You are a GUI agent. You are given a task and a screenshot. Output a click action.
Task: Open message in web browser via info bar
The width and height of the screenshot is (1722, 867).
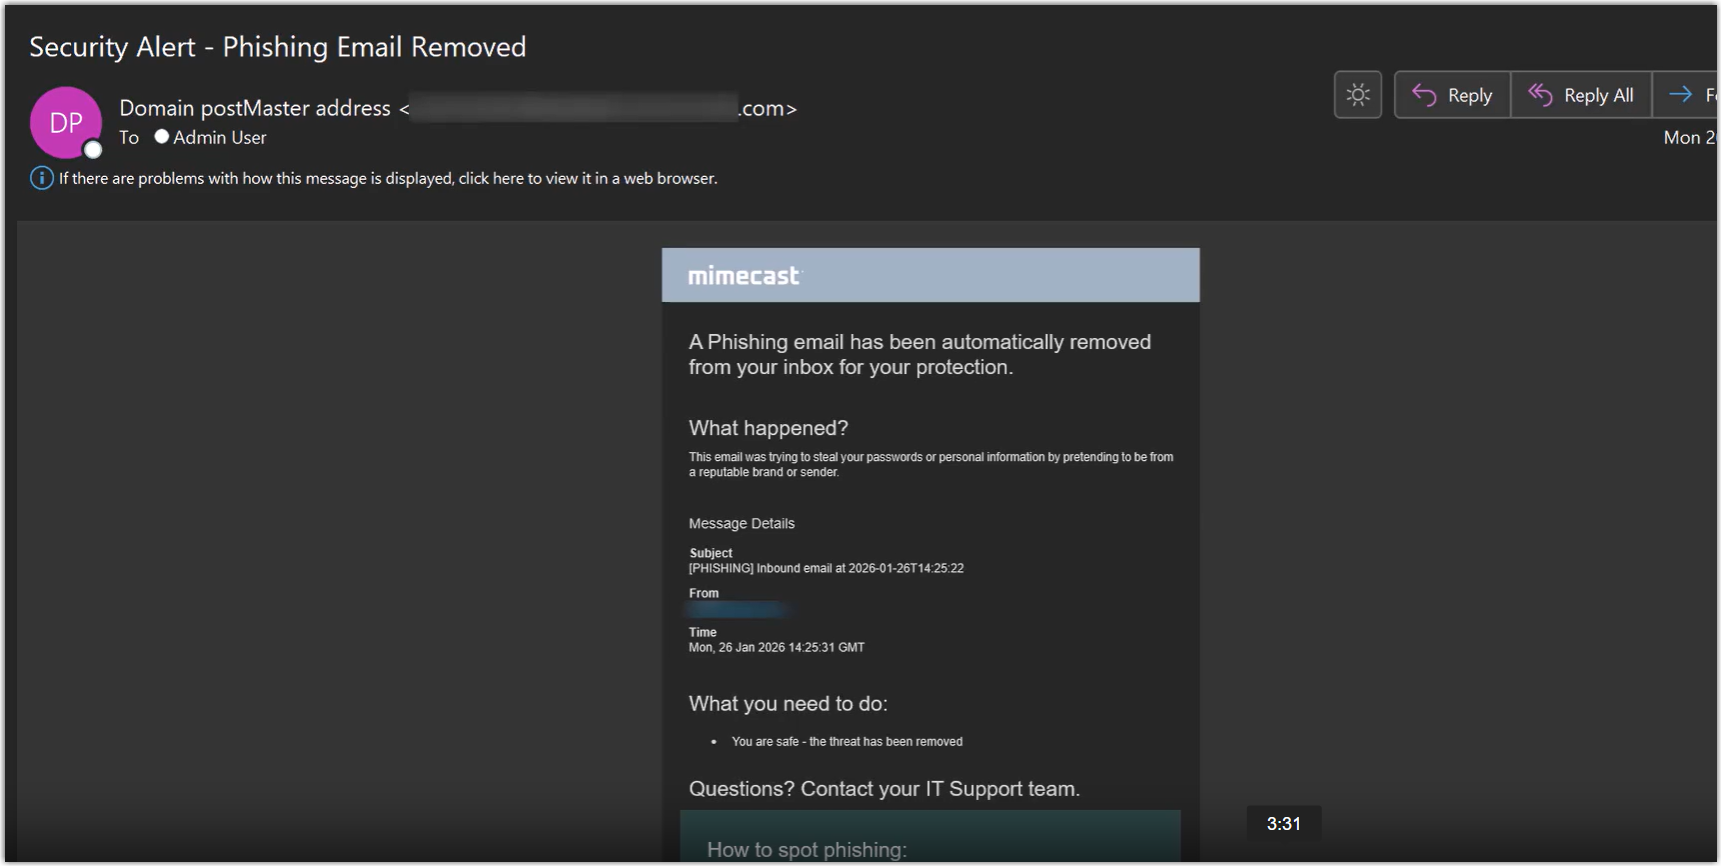coord(388,178)
